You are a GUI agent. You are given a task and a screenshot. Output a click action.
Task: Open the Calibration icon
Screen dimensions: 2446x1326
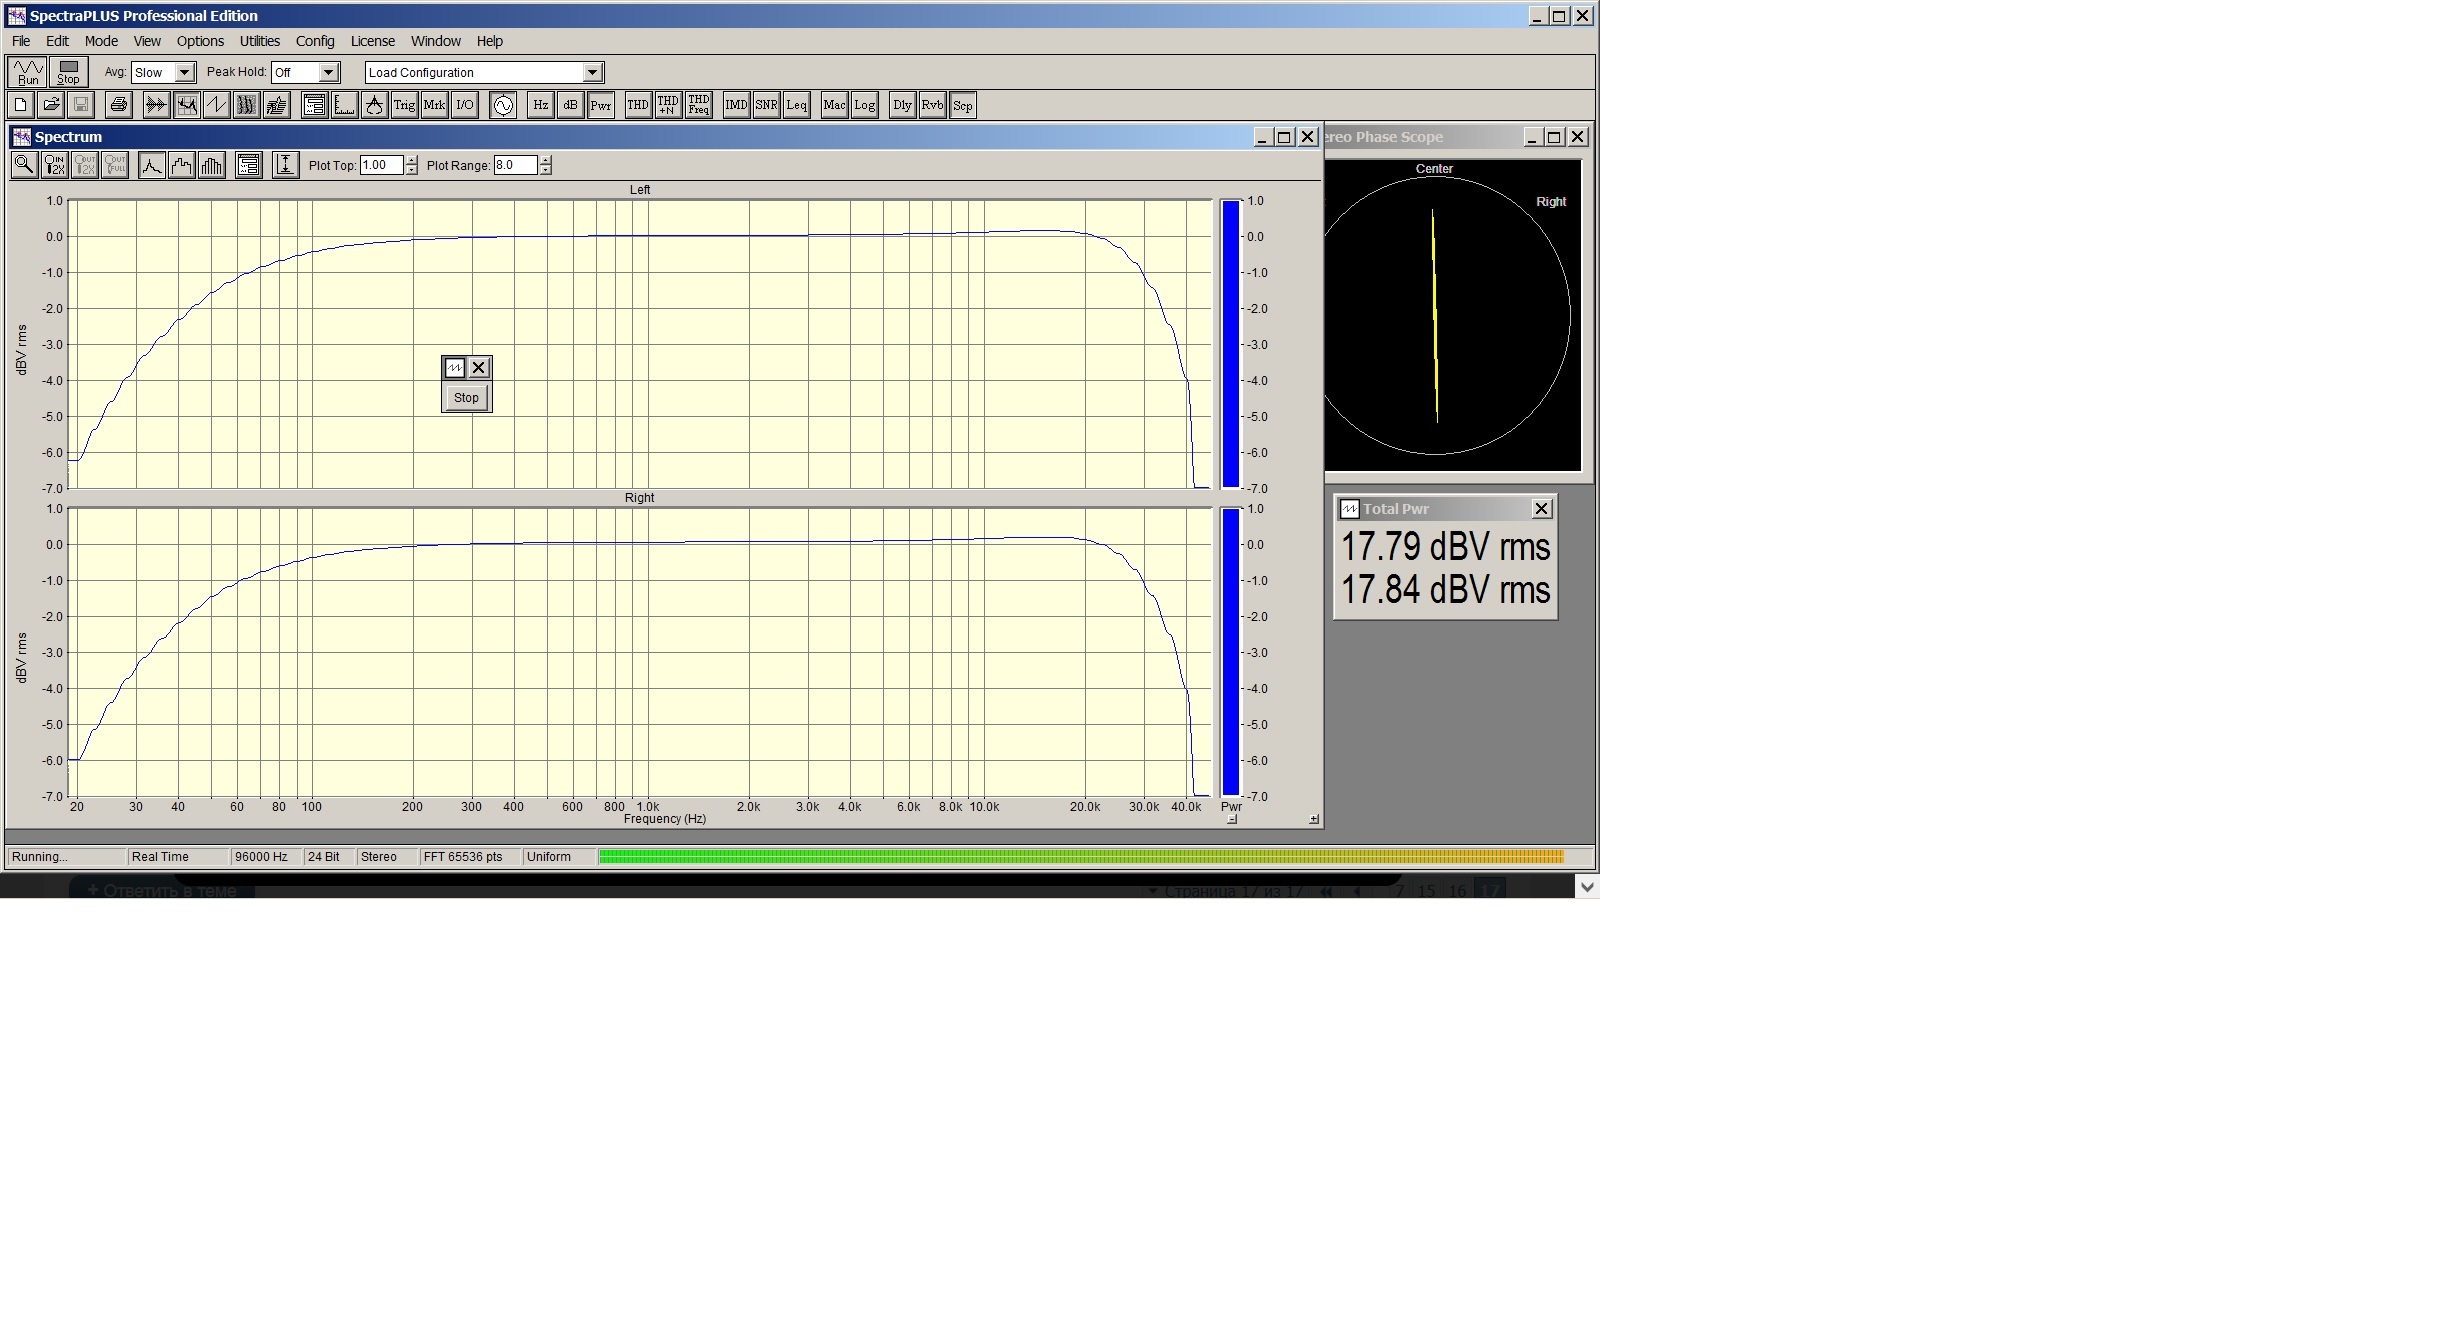click(374, 105)
